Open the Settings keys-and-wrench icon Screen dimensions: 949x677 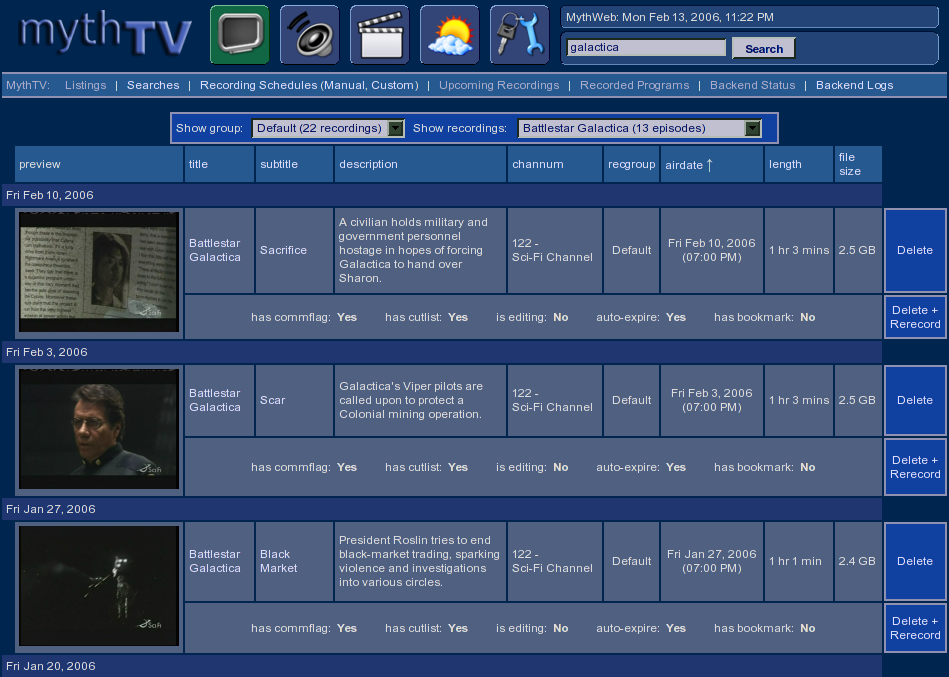(x=519, y=34)
